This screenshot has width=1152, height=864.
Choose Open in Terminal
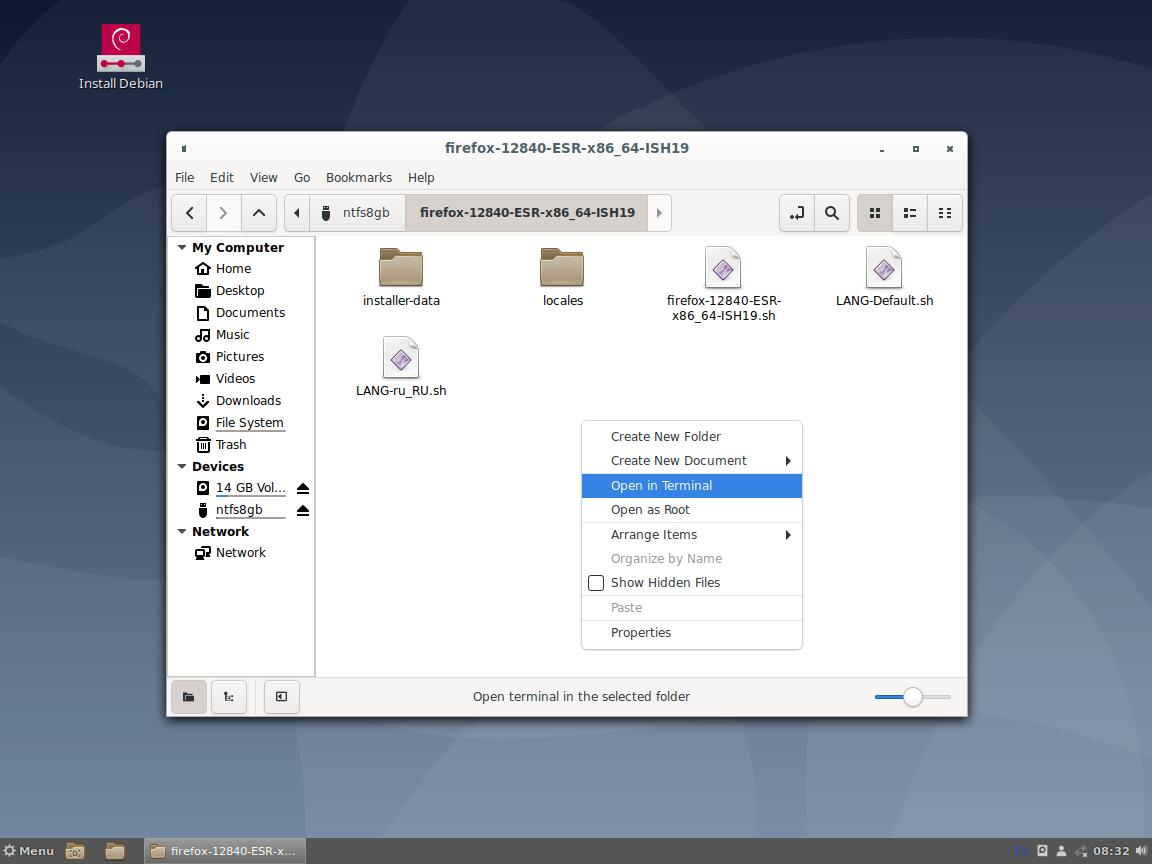pos(691,486)
